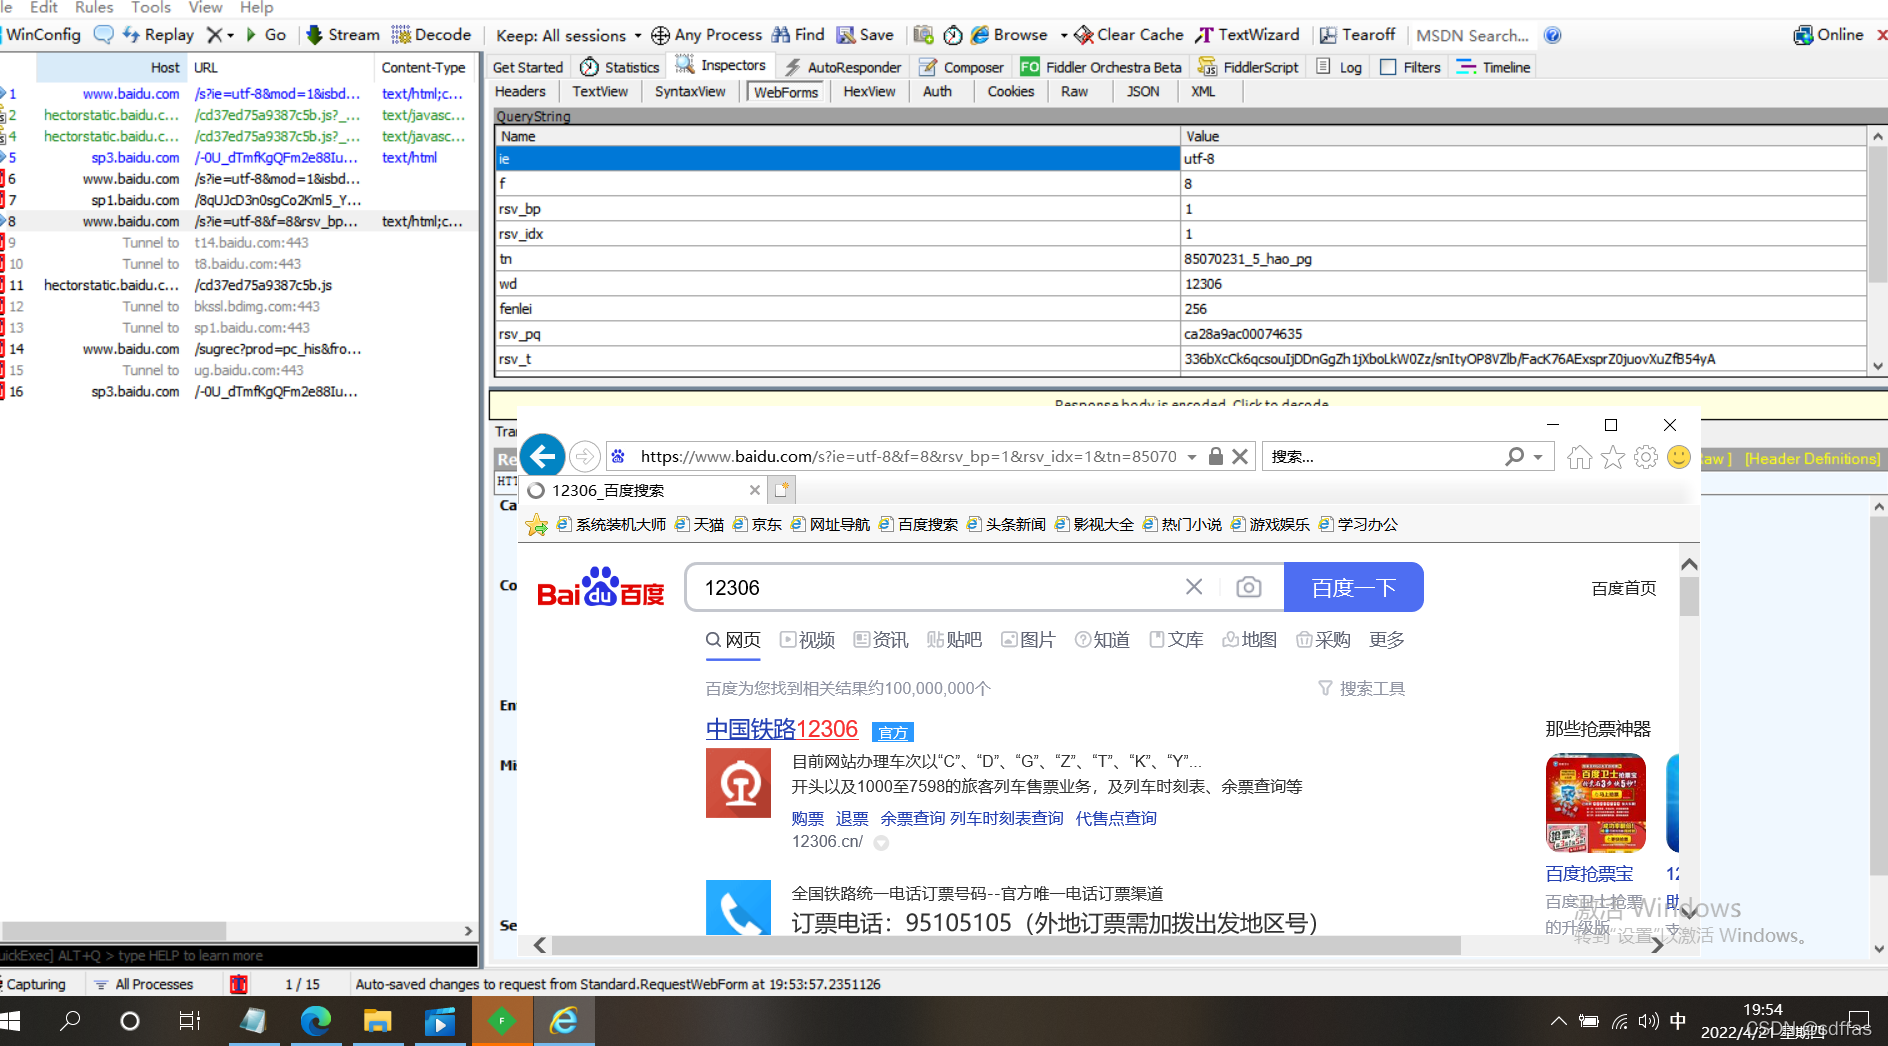Toggle Capturing in the status bar

(33, 984)
